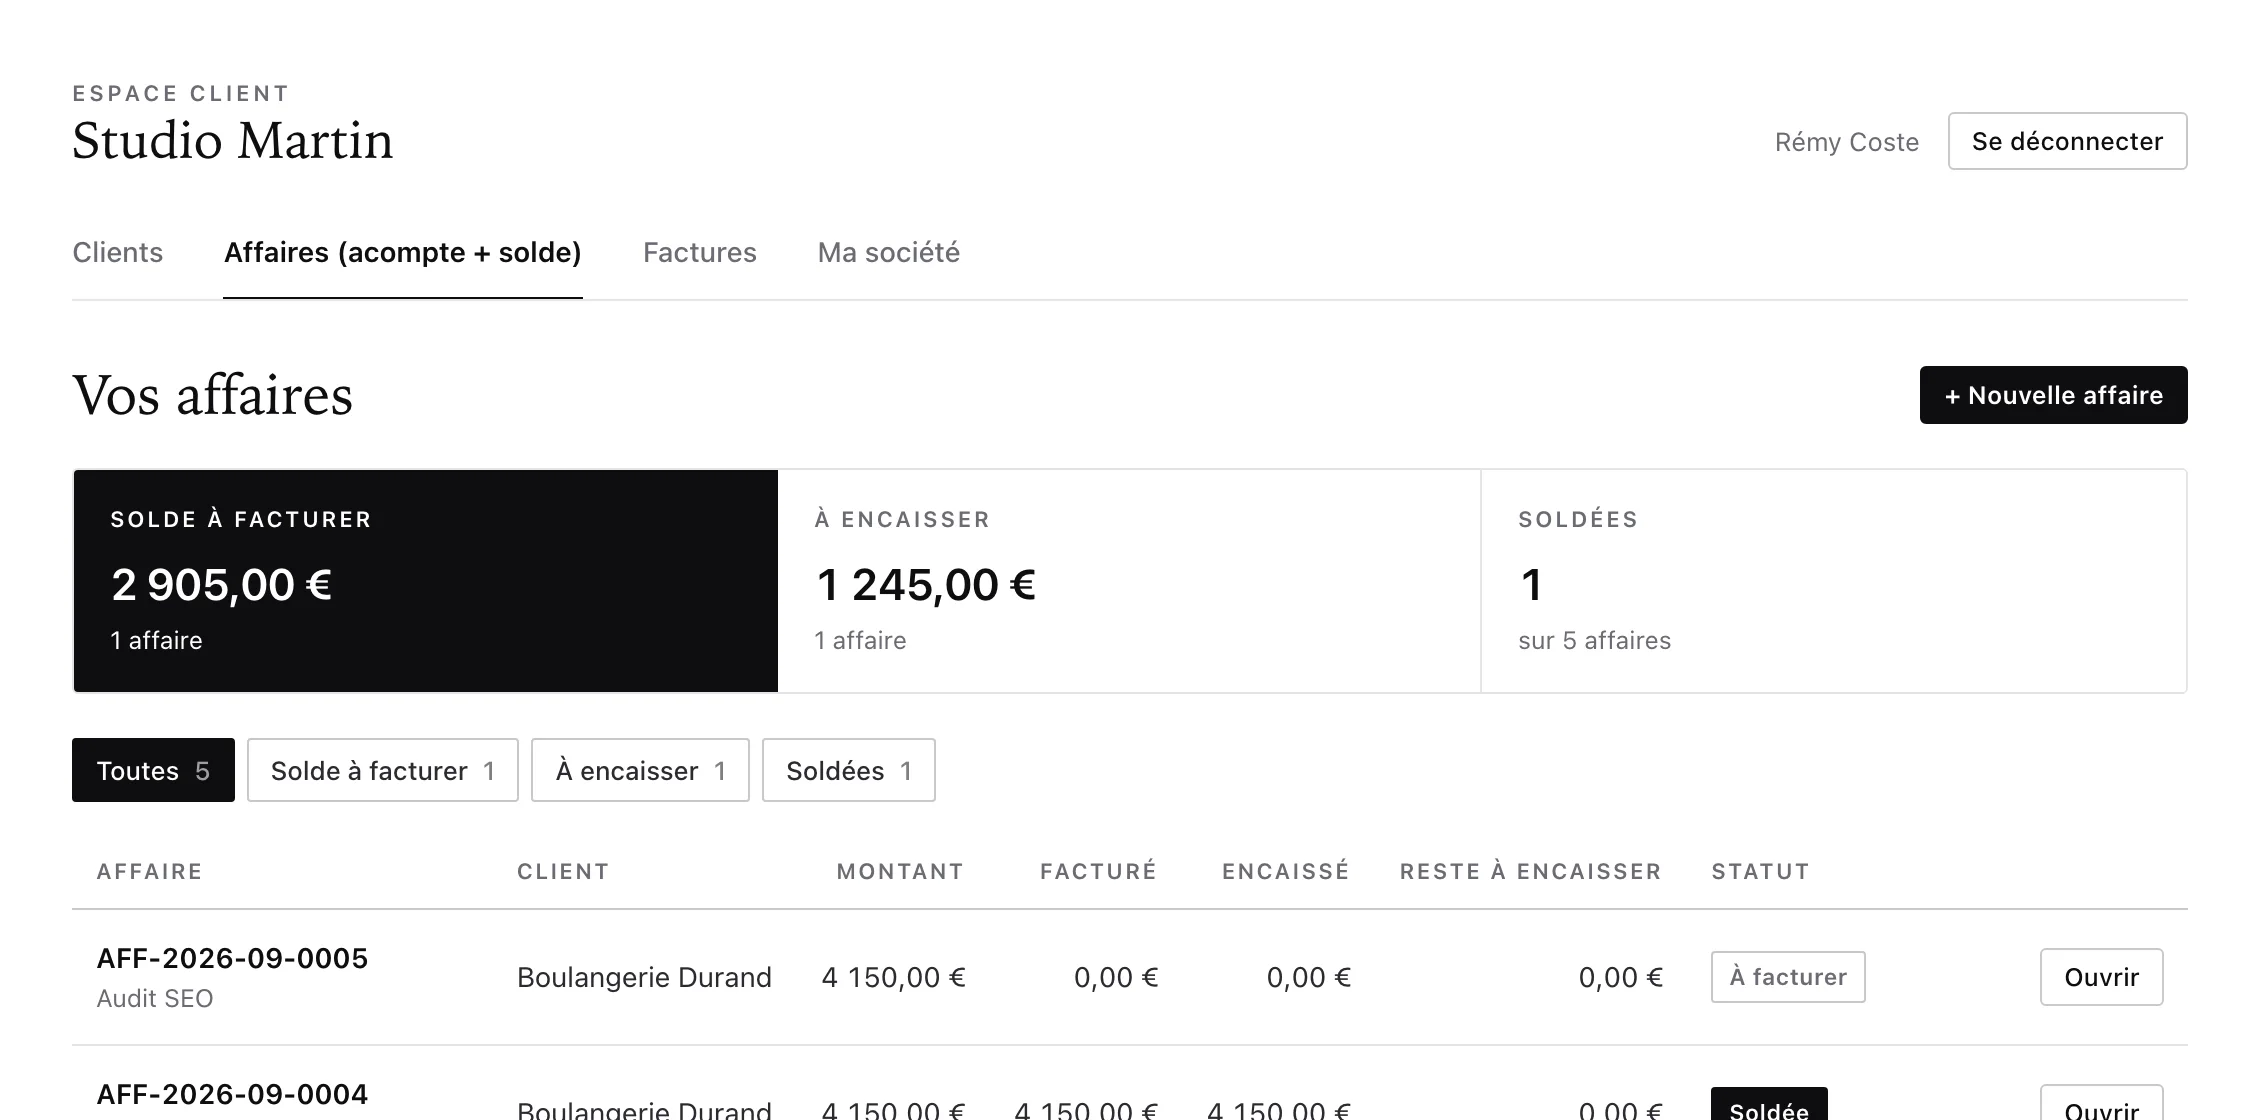Switch to the Factures tab
The width and height of the screenshot is (2260, 1120).
tap(699, 252)
